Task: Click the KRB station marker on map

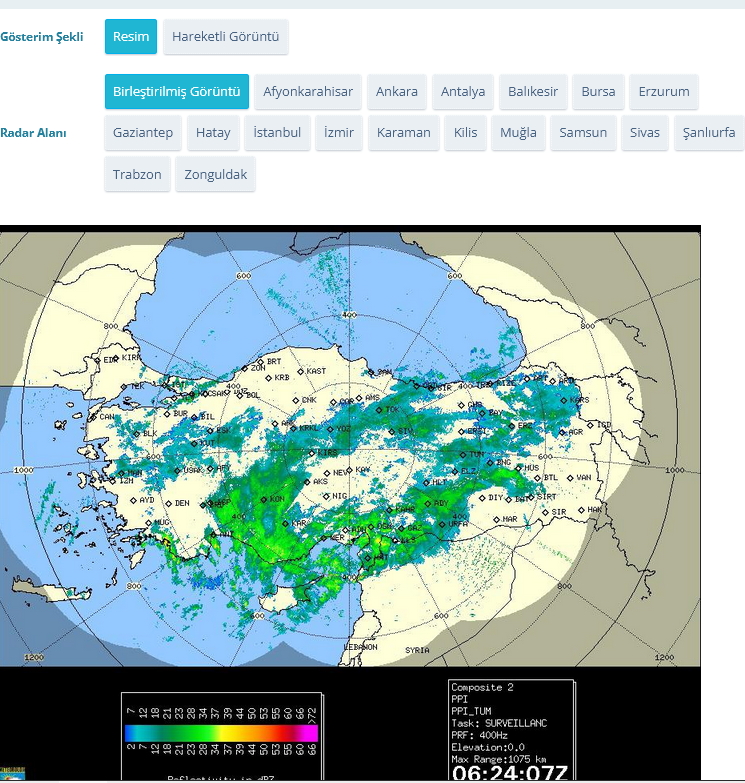Action: pos(269,378)
